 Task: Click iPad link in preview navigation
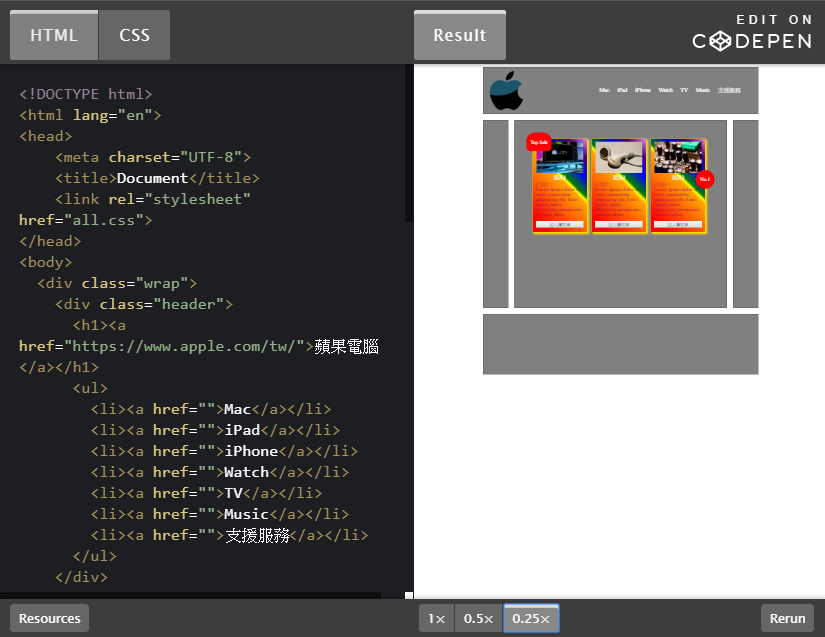[622, 90]
